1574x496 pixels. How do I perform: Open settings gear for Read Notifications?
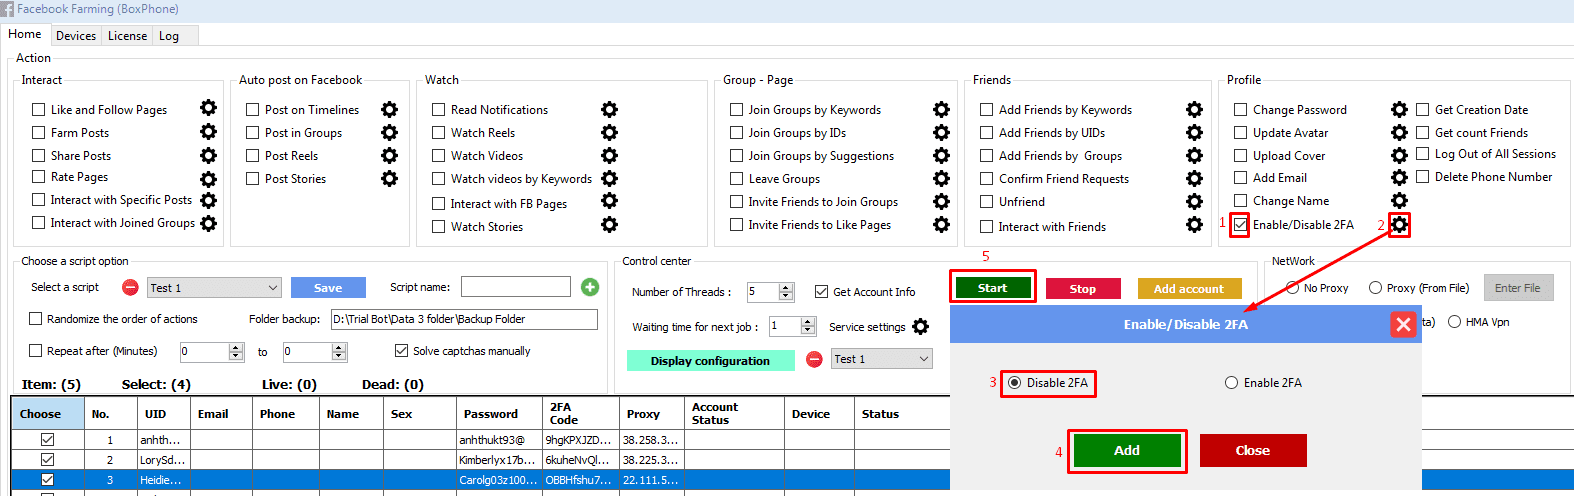point(609,109)
